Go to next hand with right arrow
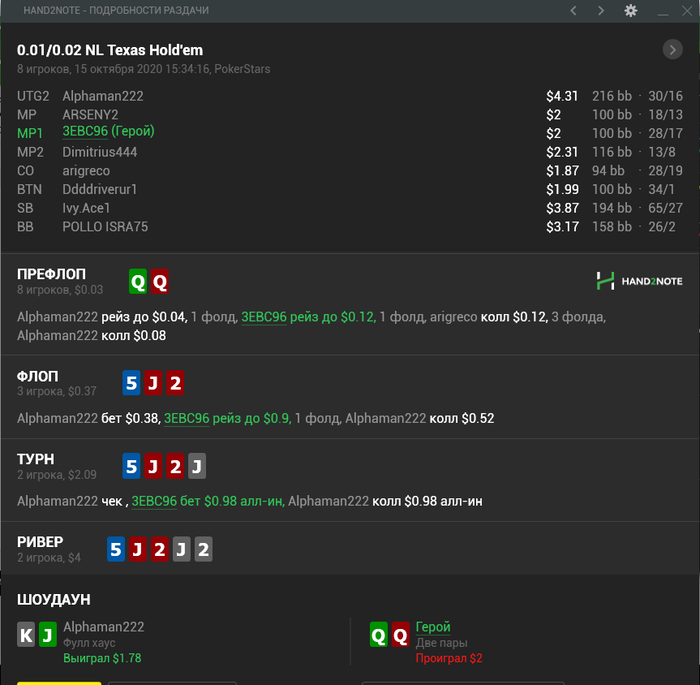 click(601, 10)
